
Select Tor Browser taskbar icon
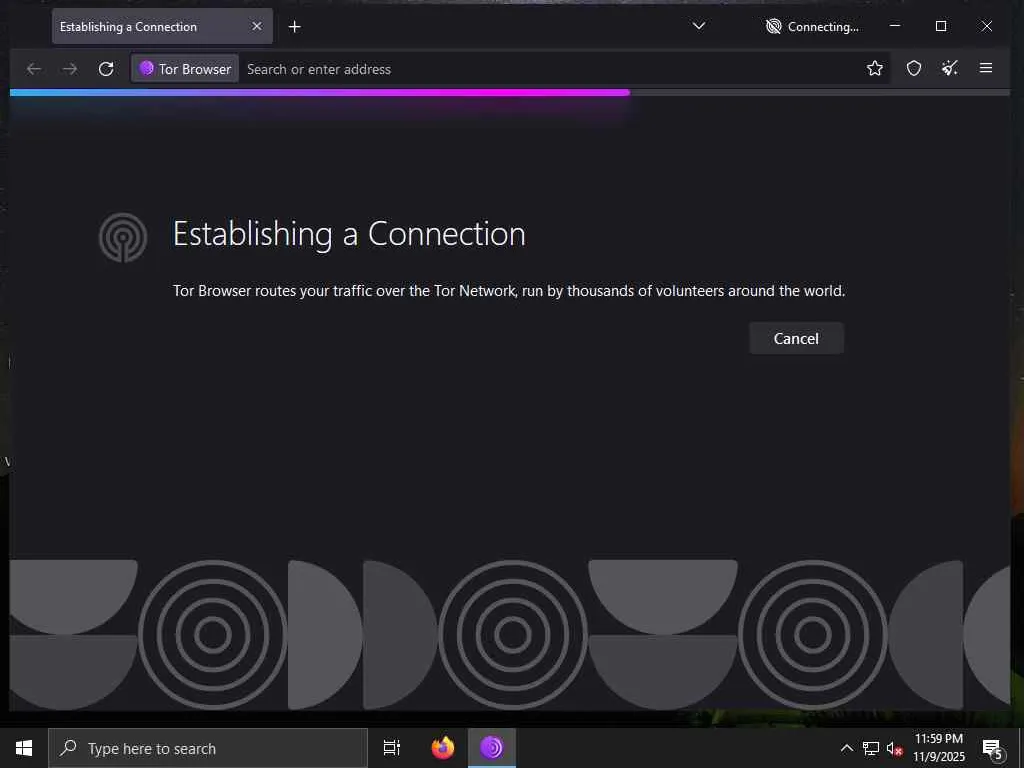pyautogui.click(x=492, y=748)
